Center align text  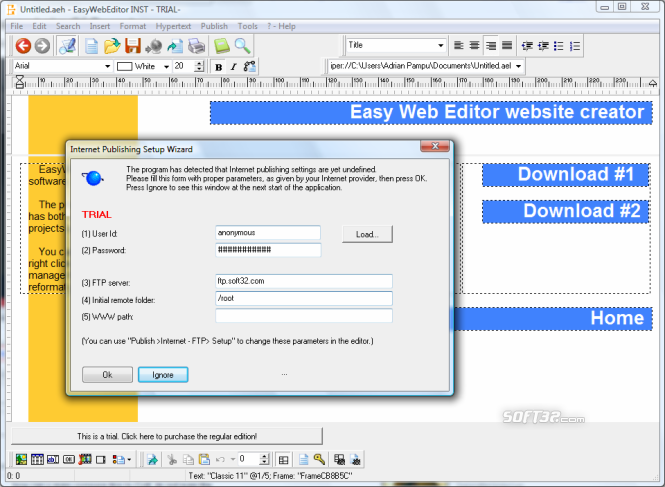click(475, 45)
